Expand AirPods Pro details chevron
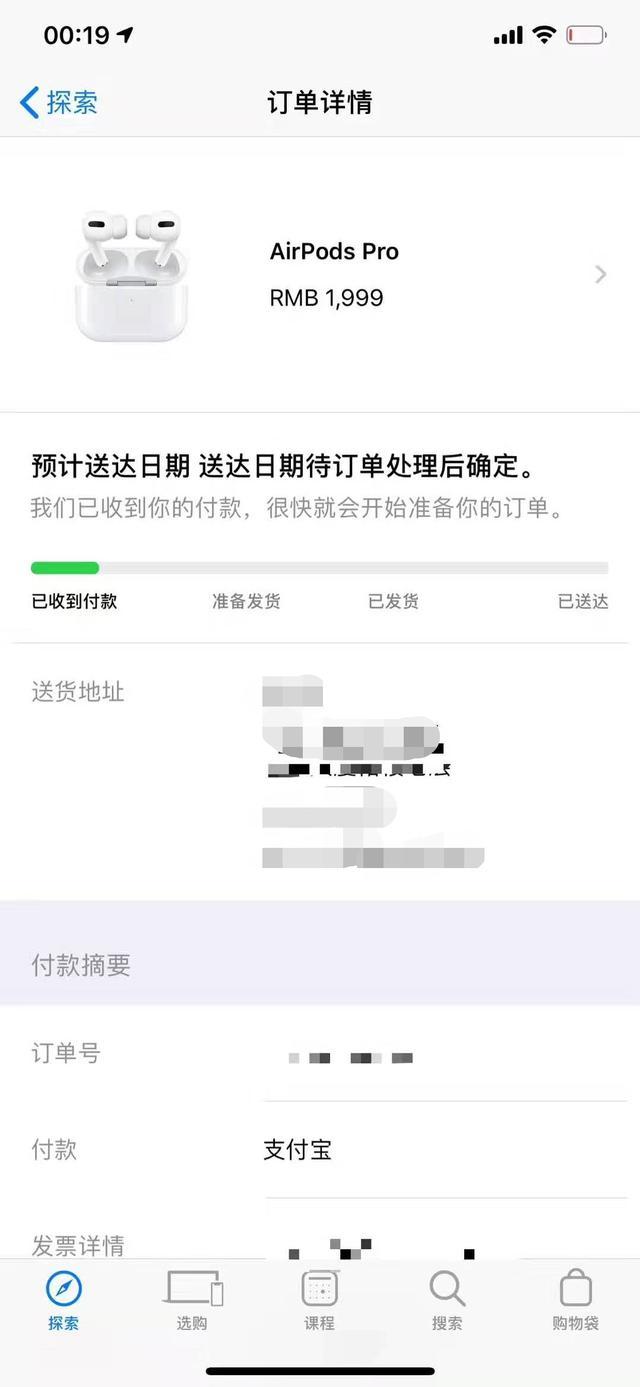This screenshot has height=1387, width=640. pos(601,274)
